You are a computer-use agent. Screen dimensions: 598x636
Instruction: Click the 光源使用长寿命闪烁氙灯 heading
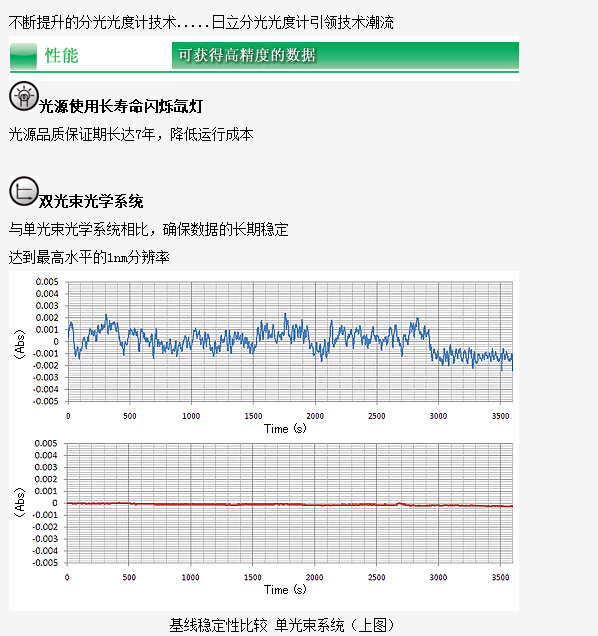point(120,107)
